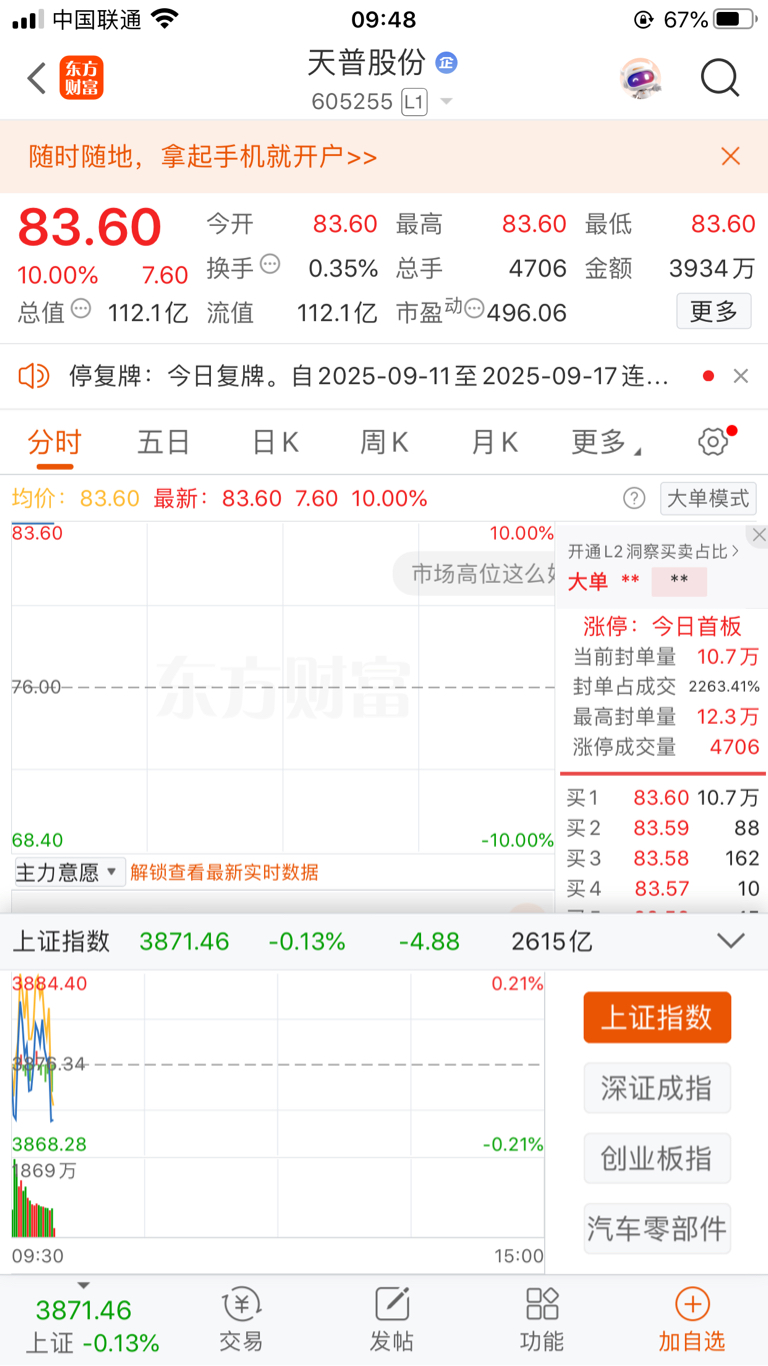Tap 涨停：今日首板 label

662,626
